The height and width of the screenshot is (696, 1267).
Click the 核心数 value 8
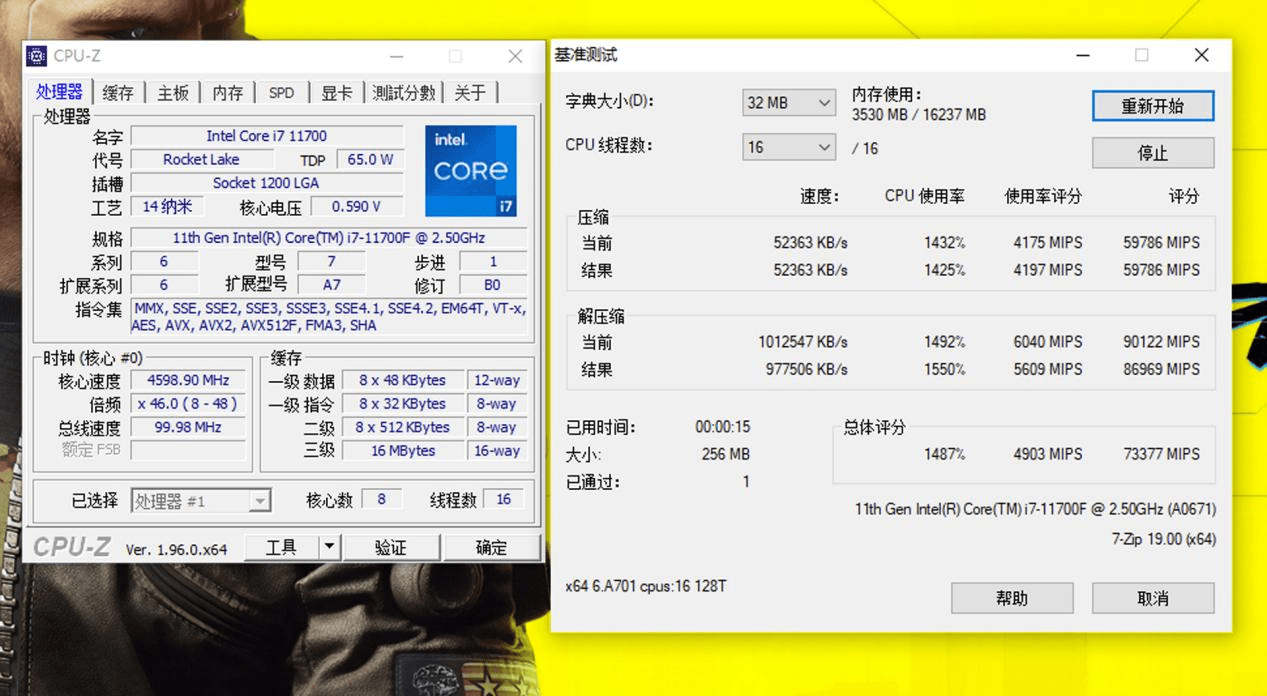[381, 499]
